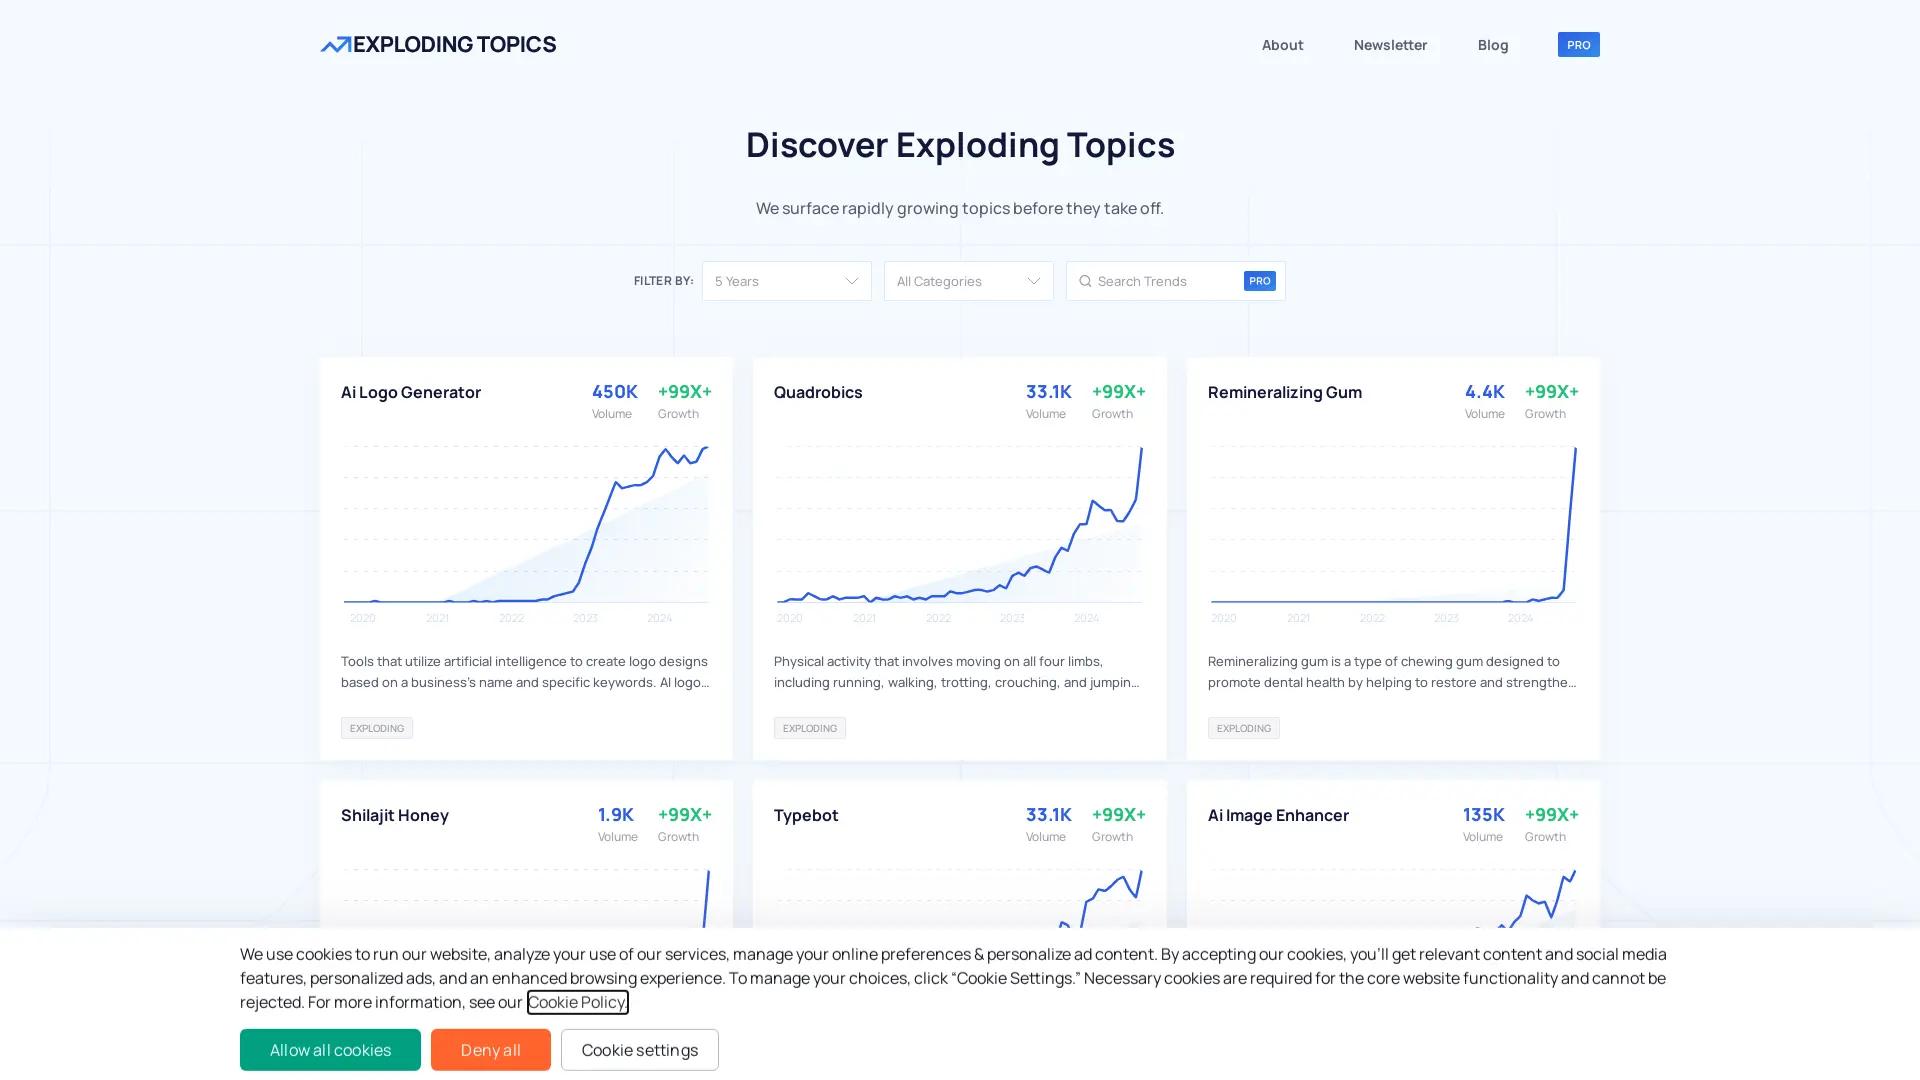Select the PRO button in top navigation

point(1578,44)
